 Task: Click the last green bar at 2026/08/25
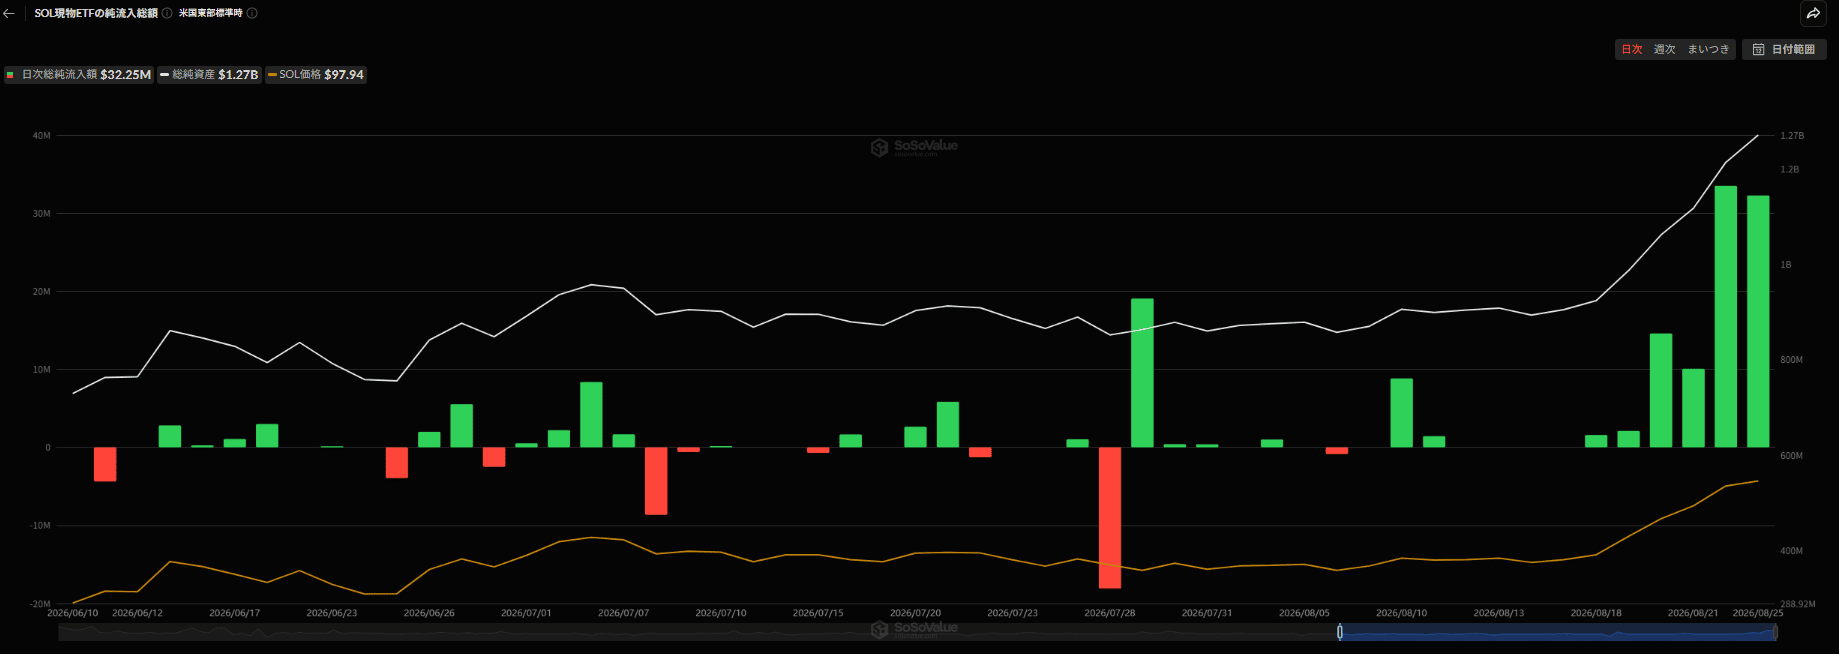point(1758,321)
